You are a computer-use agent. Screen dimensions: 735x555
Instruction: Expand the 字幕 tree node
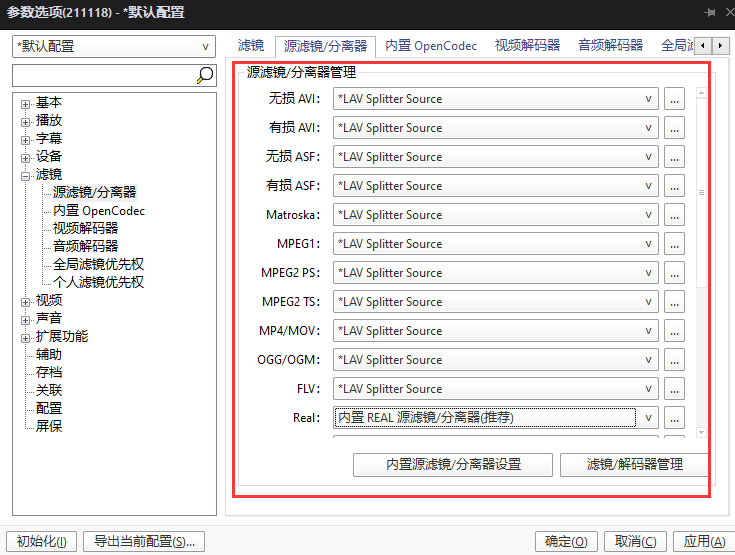[25, 140]
